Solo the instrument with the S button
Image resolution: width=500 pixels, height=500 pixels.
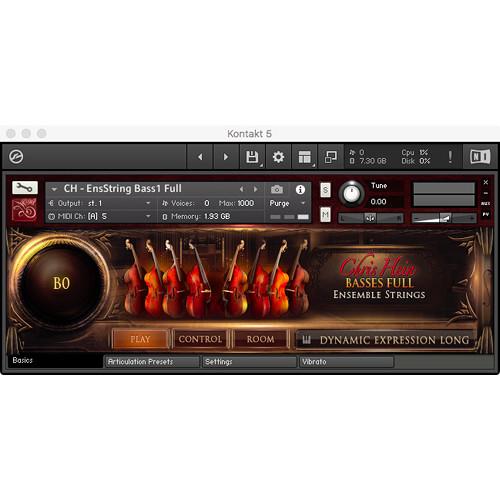pyautogui.click(x=325, y=190)
